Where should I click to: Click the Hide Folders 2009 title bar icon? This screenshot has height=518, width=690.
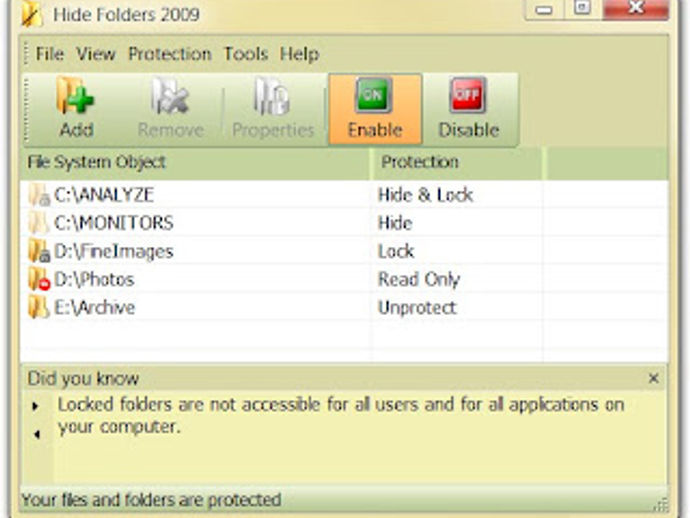point(32,15)
